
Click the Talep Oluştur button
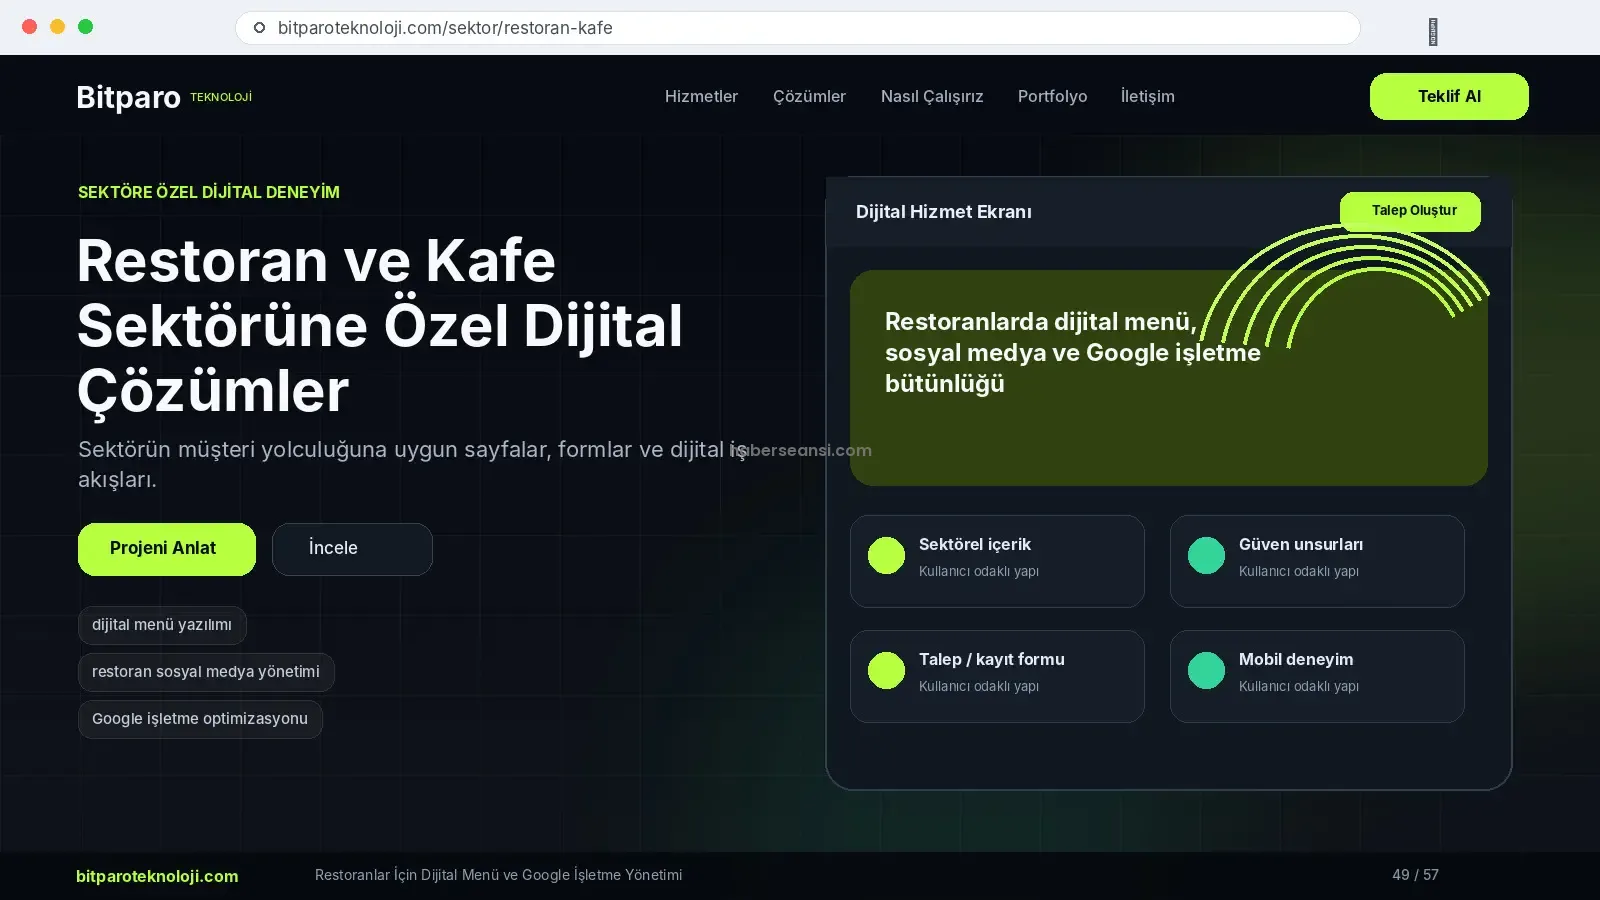click(x=1410, y=211)
